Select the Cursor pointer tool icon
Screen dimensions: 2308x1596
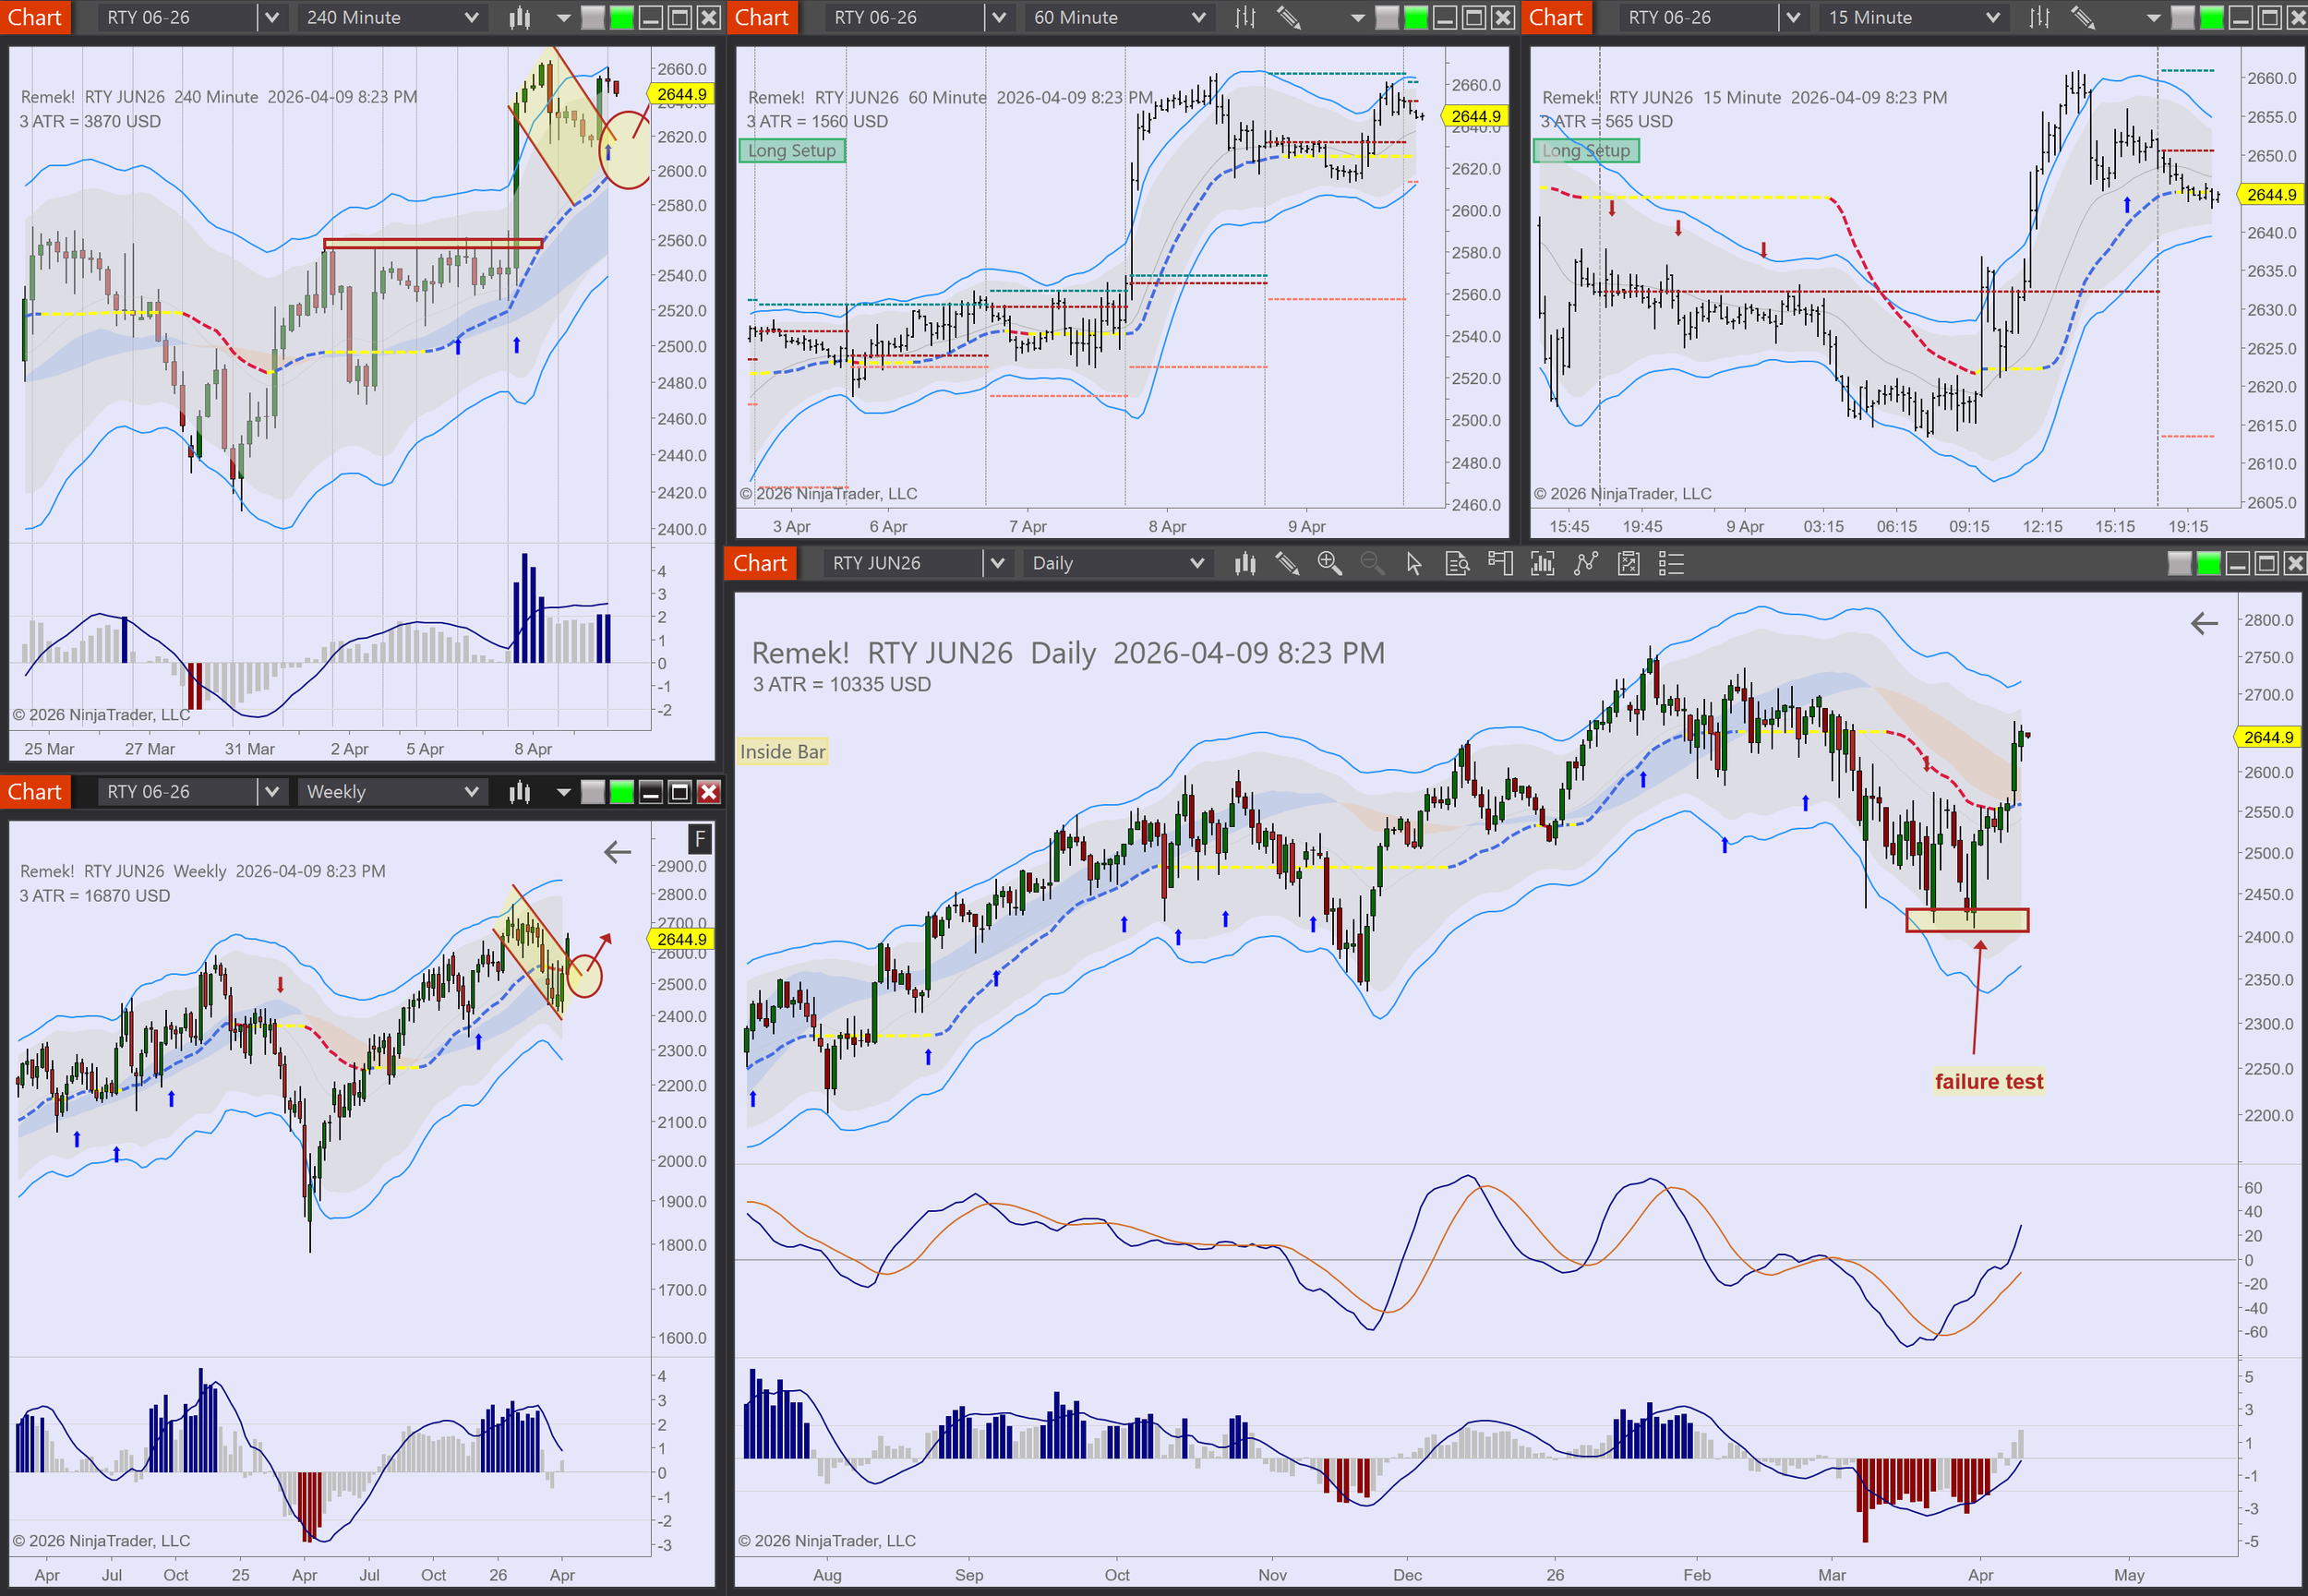[x=1413, y=564]
